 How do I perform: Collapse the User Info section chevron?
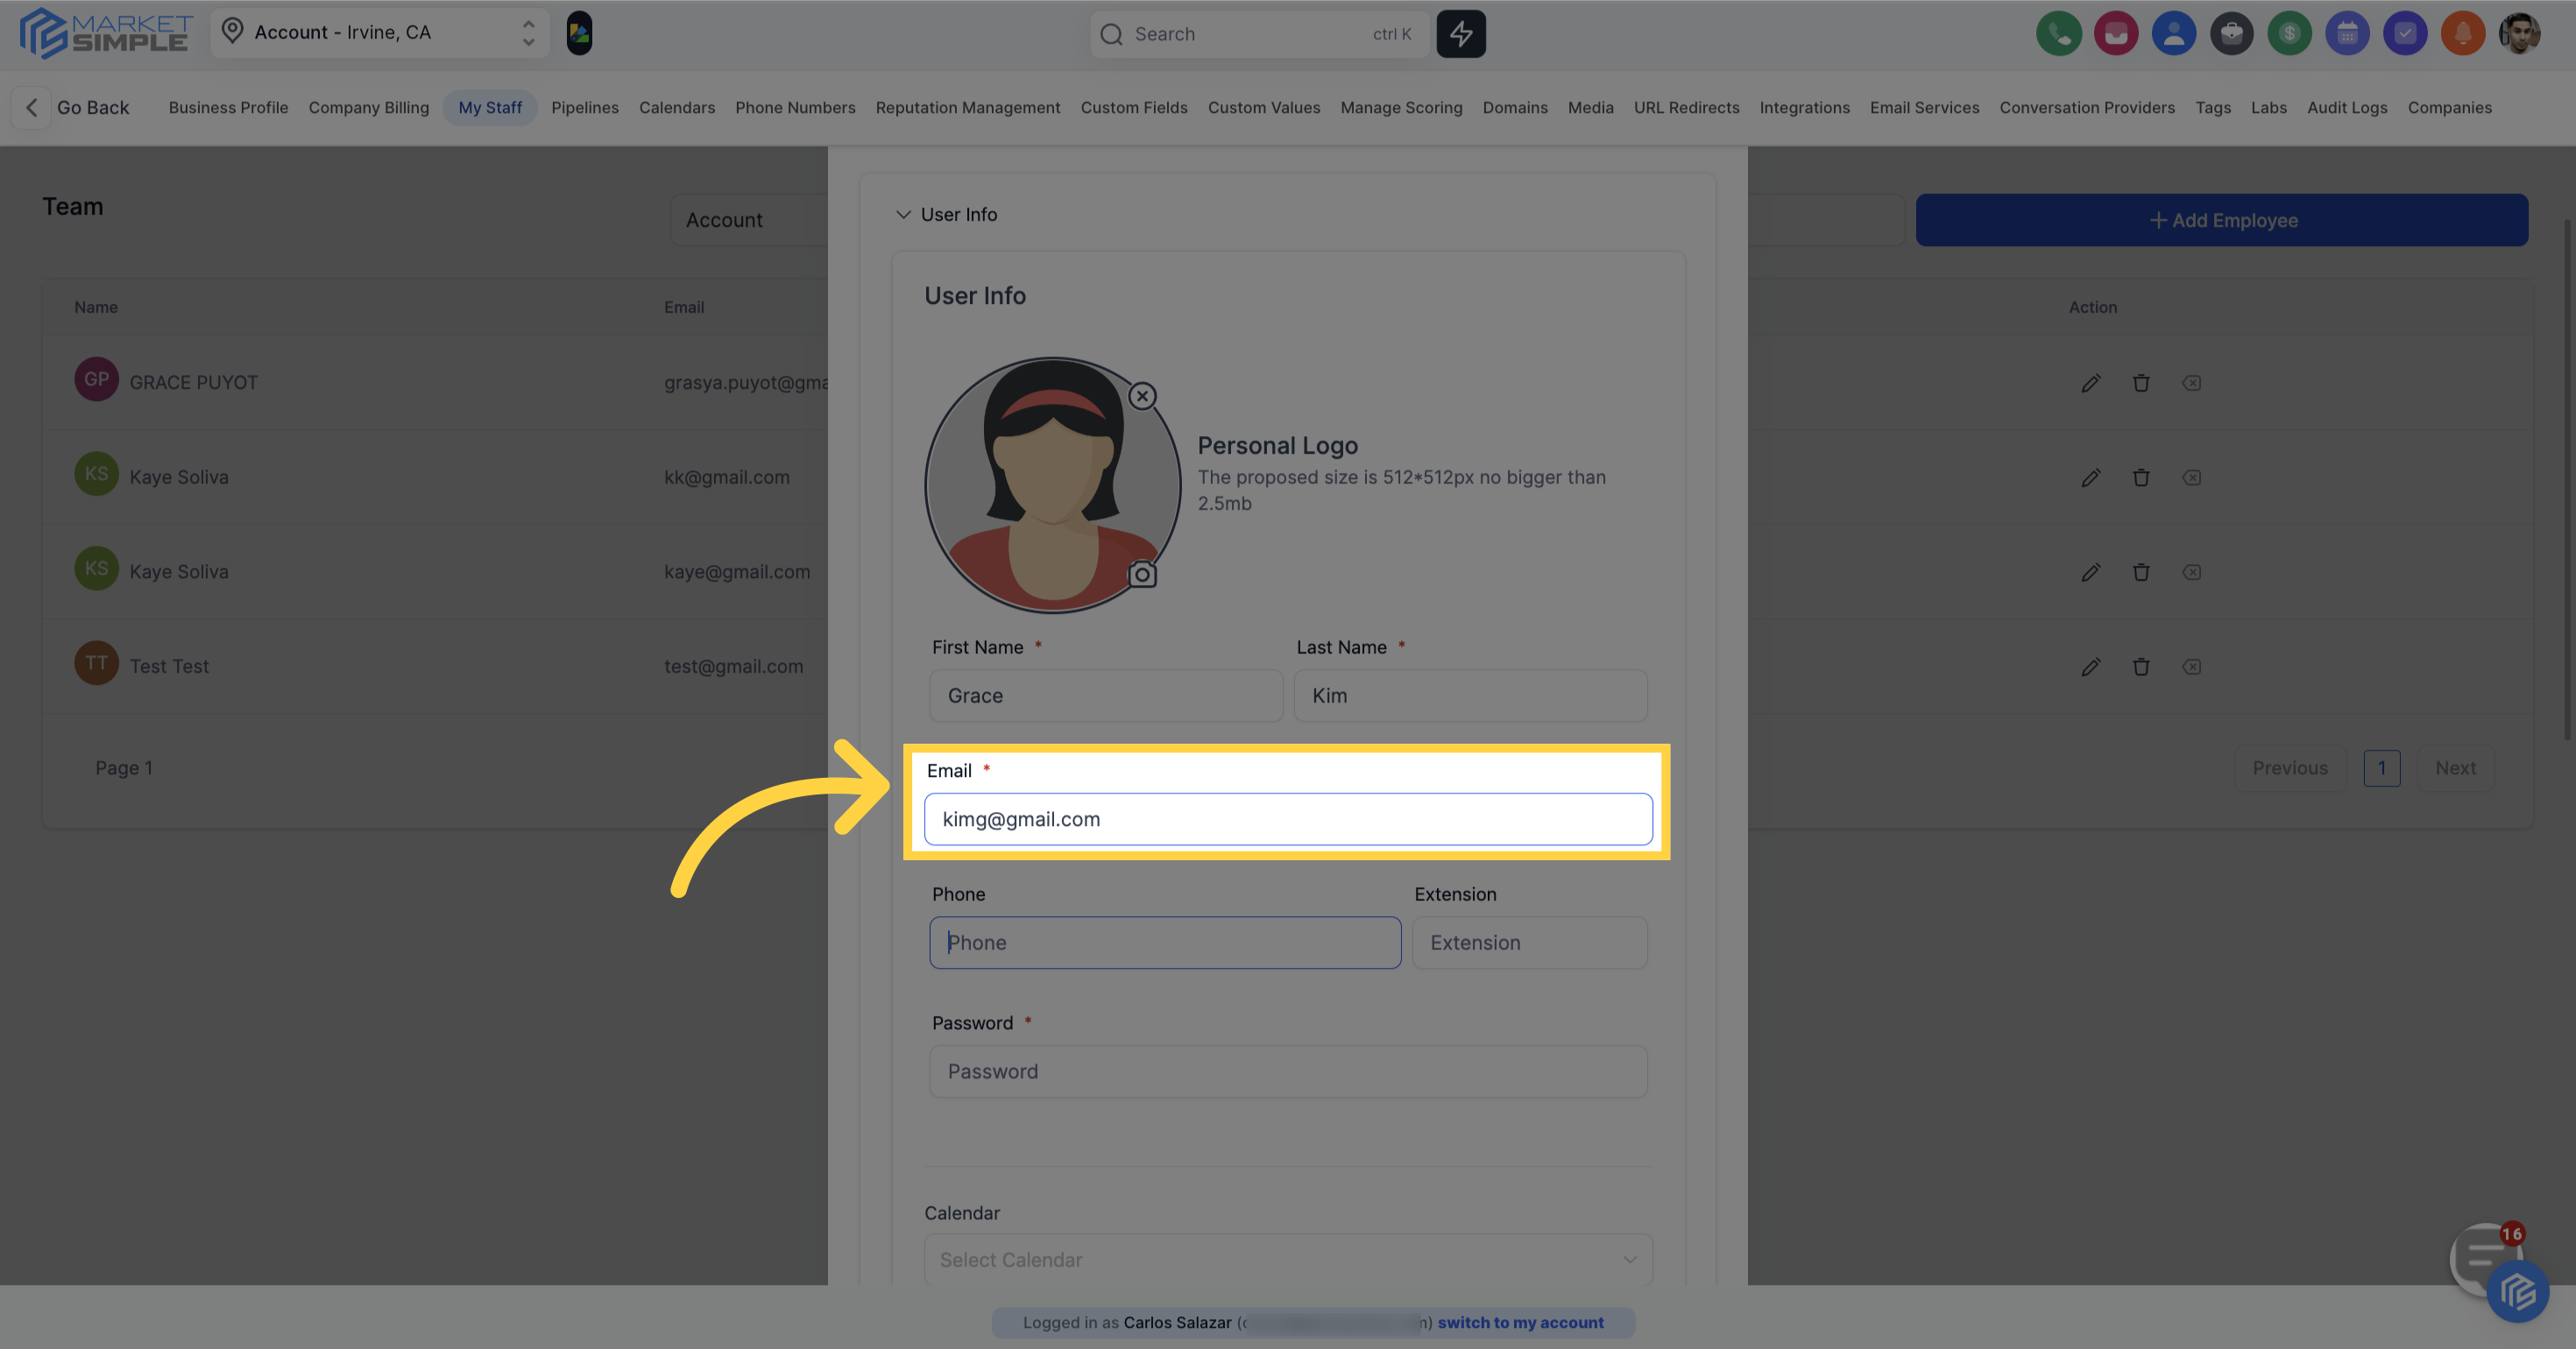point(903,215)
